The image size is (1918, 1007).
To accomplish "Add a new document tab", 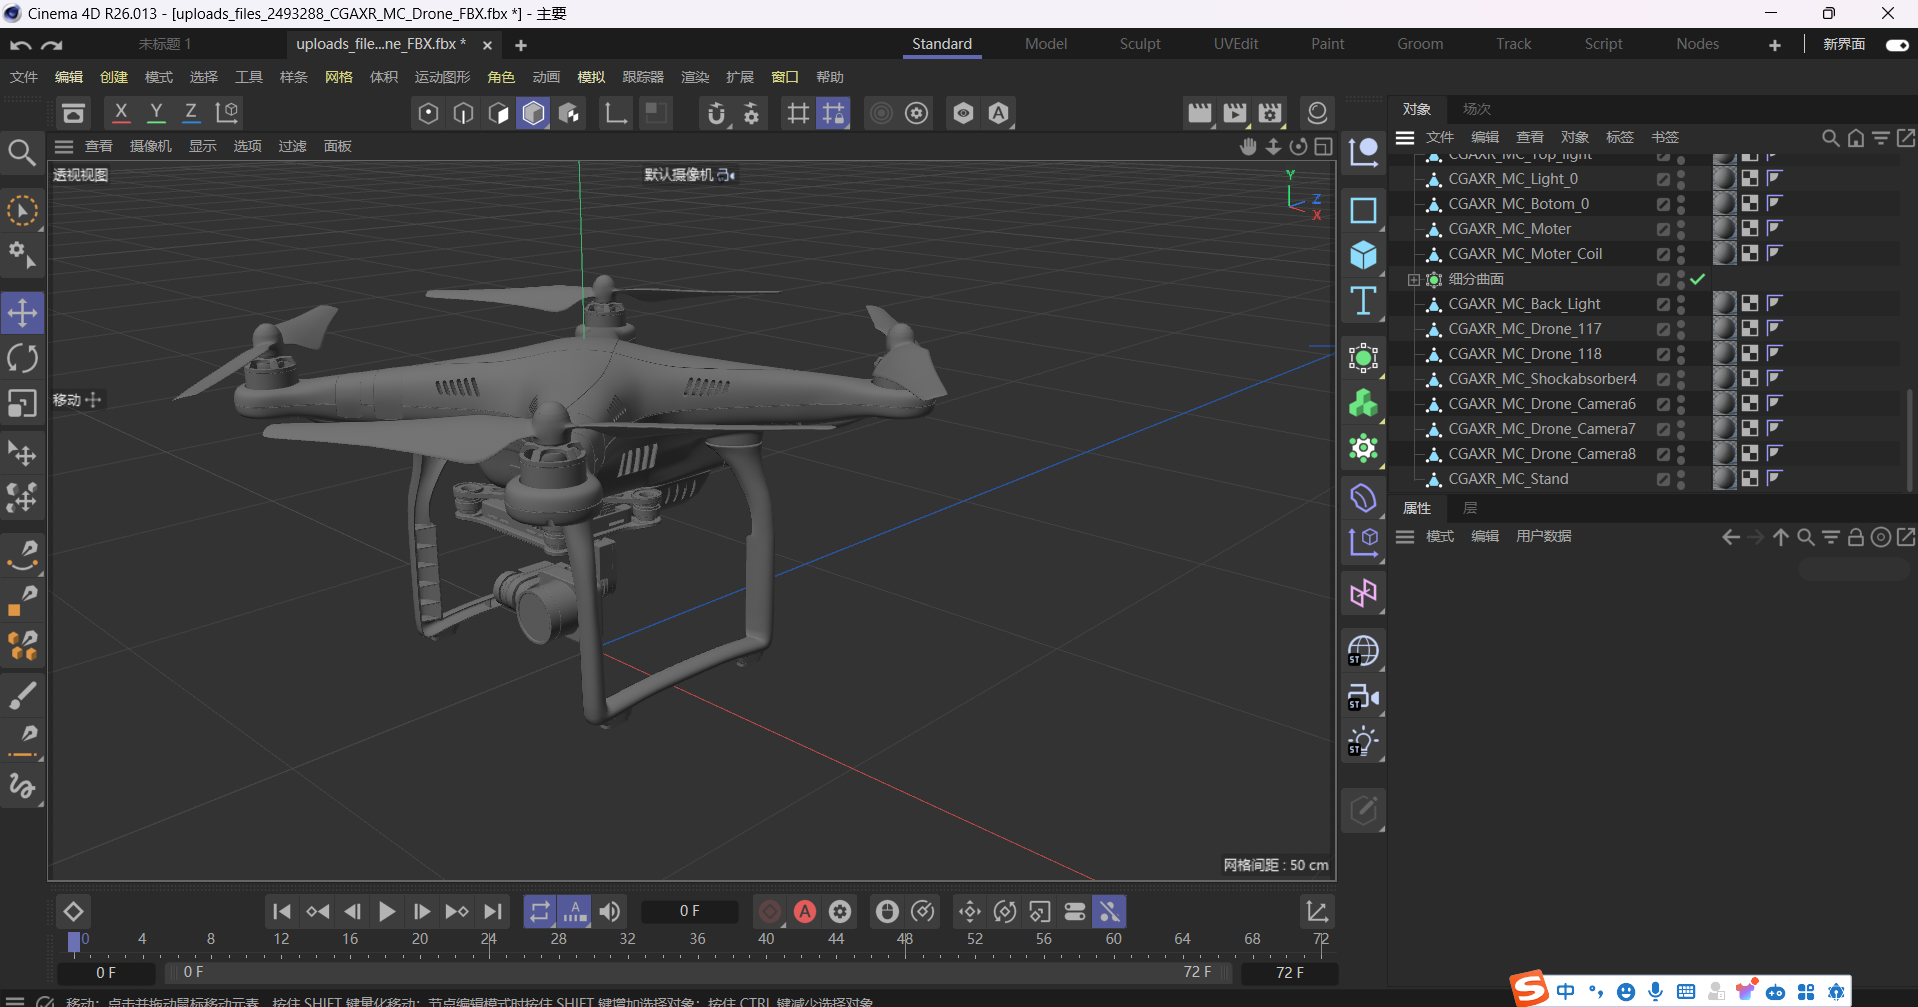I will click(521, 45).
